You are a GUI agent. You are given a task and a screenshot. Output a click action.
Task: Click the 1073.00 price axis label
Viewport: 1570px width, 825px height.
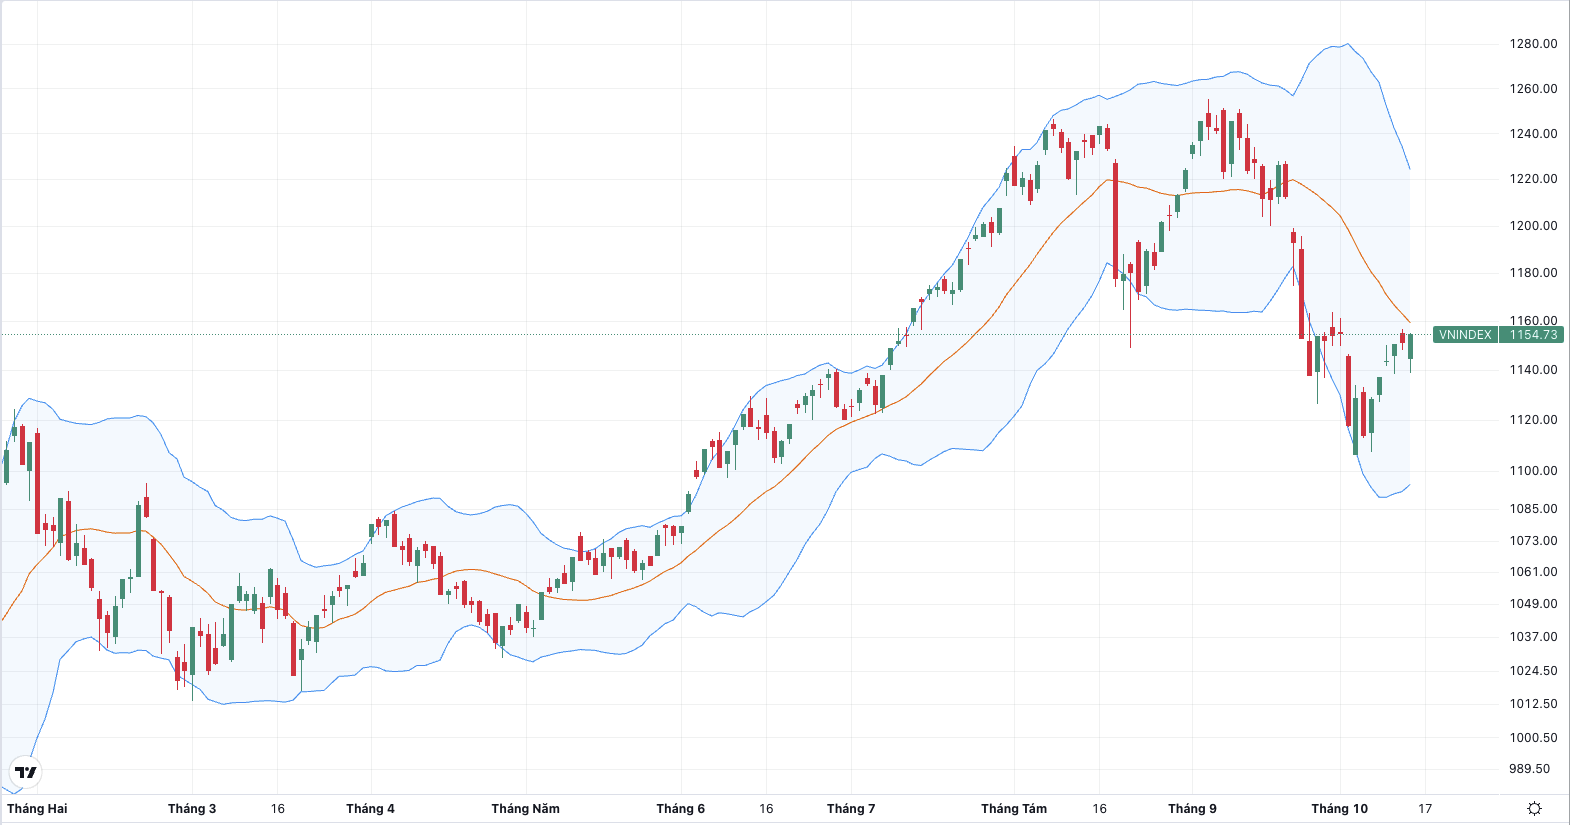pyautogui.click(x=1533, y=541)
